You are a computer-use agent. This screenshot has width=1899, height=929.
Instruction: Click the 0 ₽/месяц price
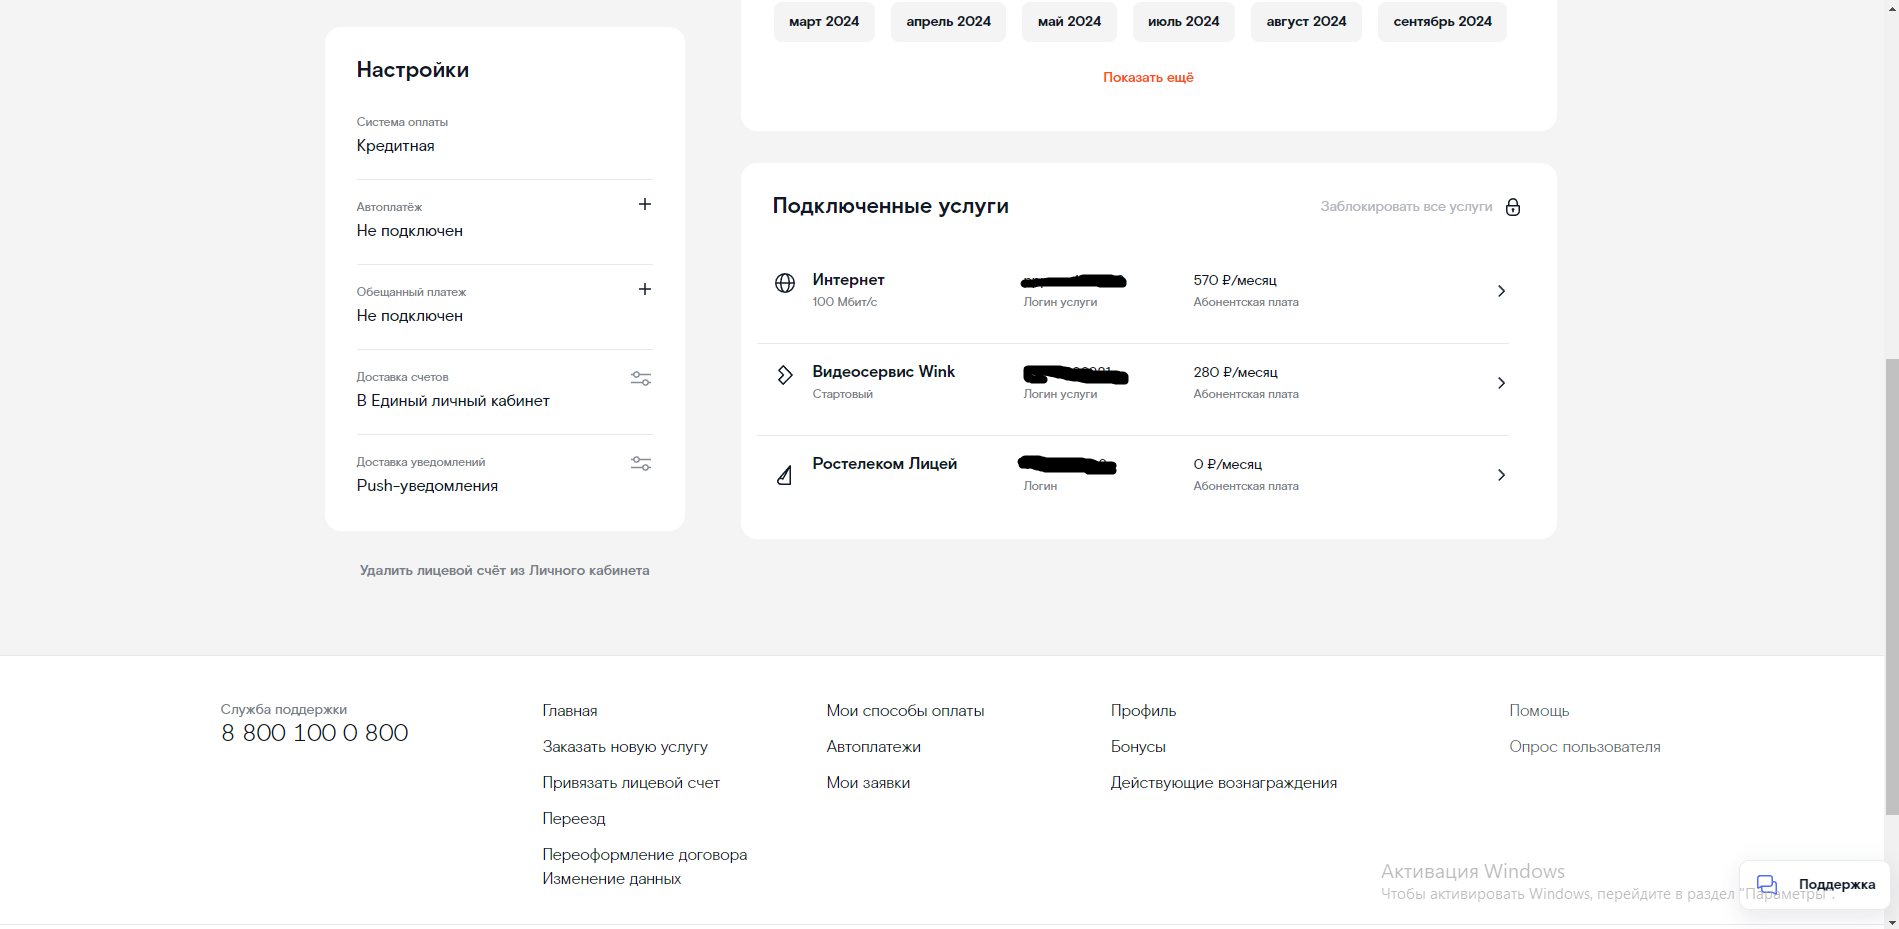[1227, 464]
